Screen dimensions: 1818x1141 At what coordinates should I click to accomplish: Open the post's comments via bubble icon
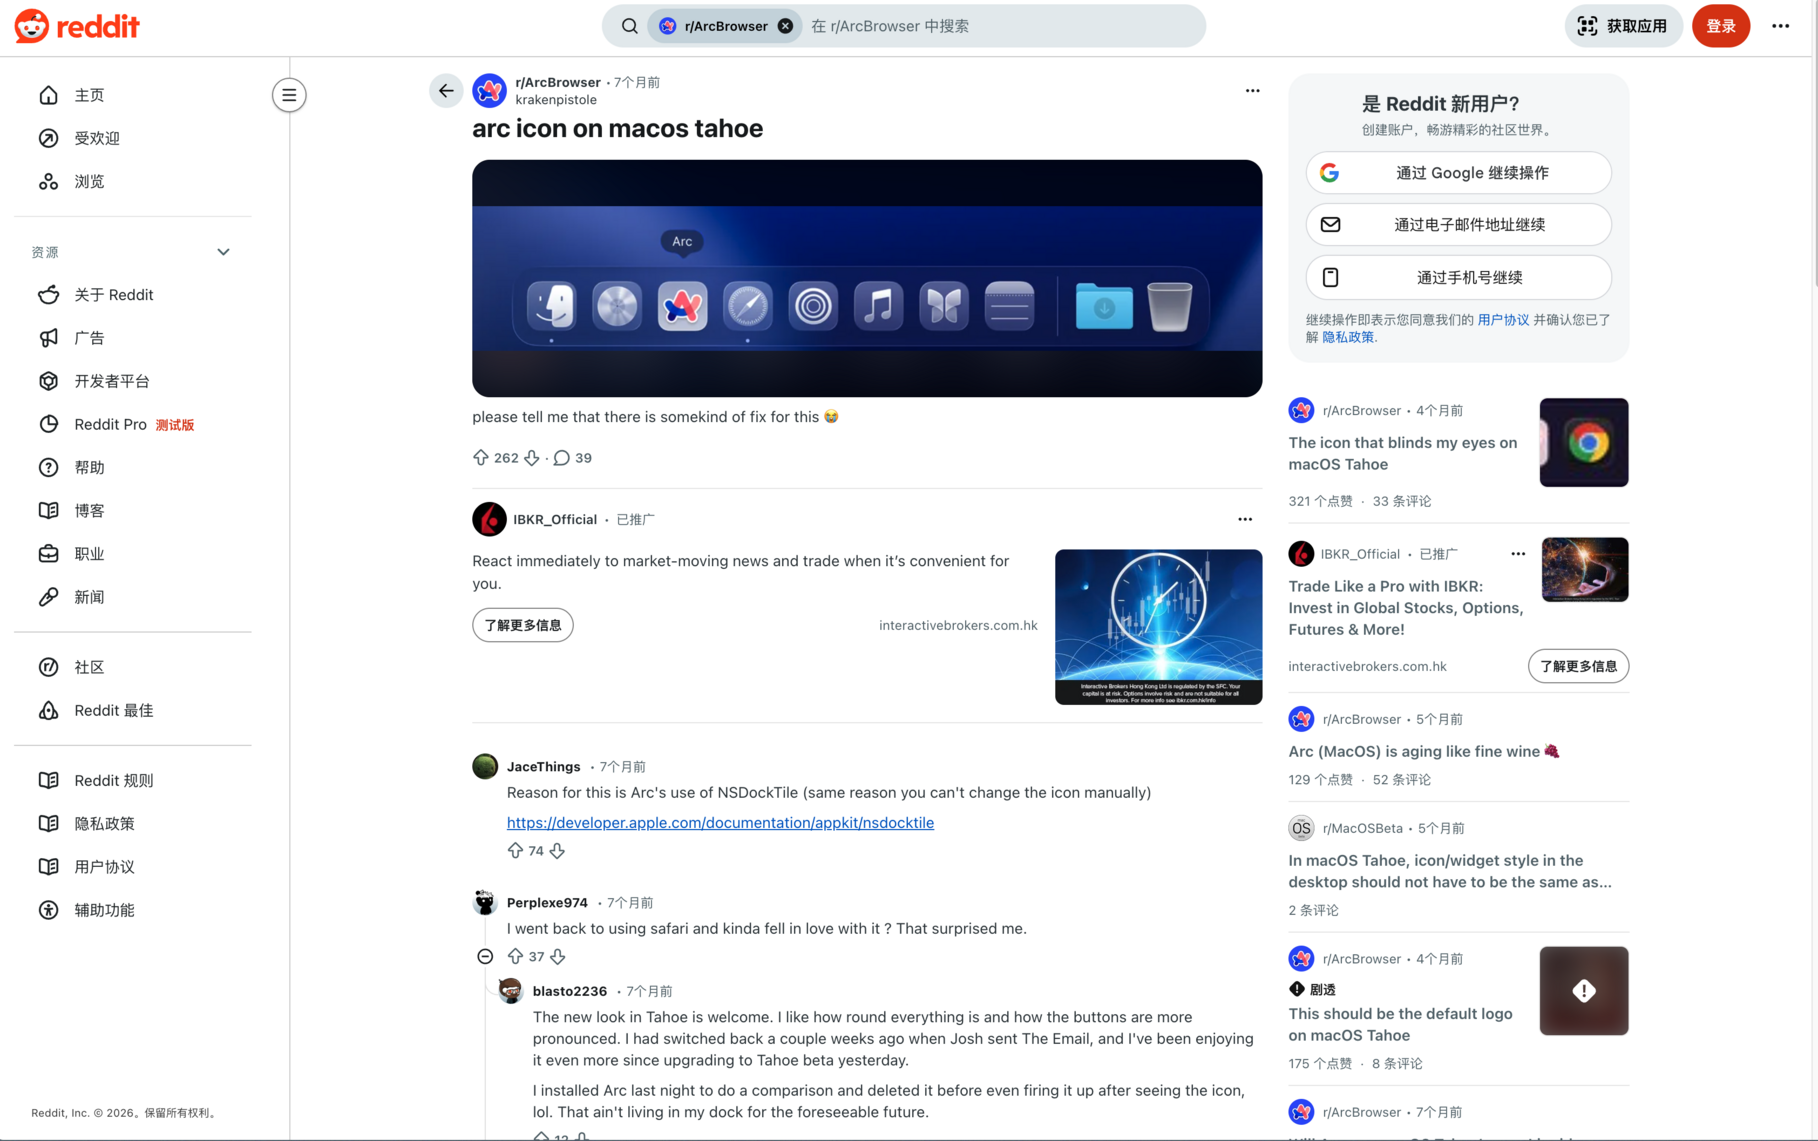tap(562, 458)
